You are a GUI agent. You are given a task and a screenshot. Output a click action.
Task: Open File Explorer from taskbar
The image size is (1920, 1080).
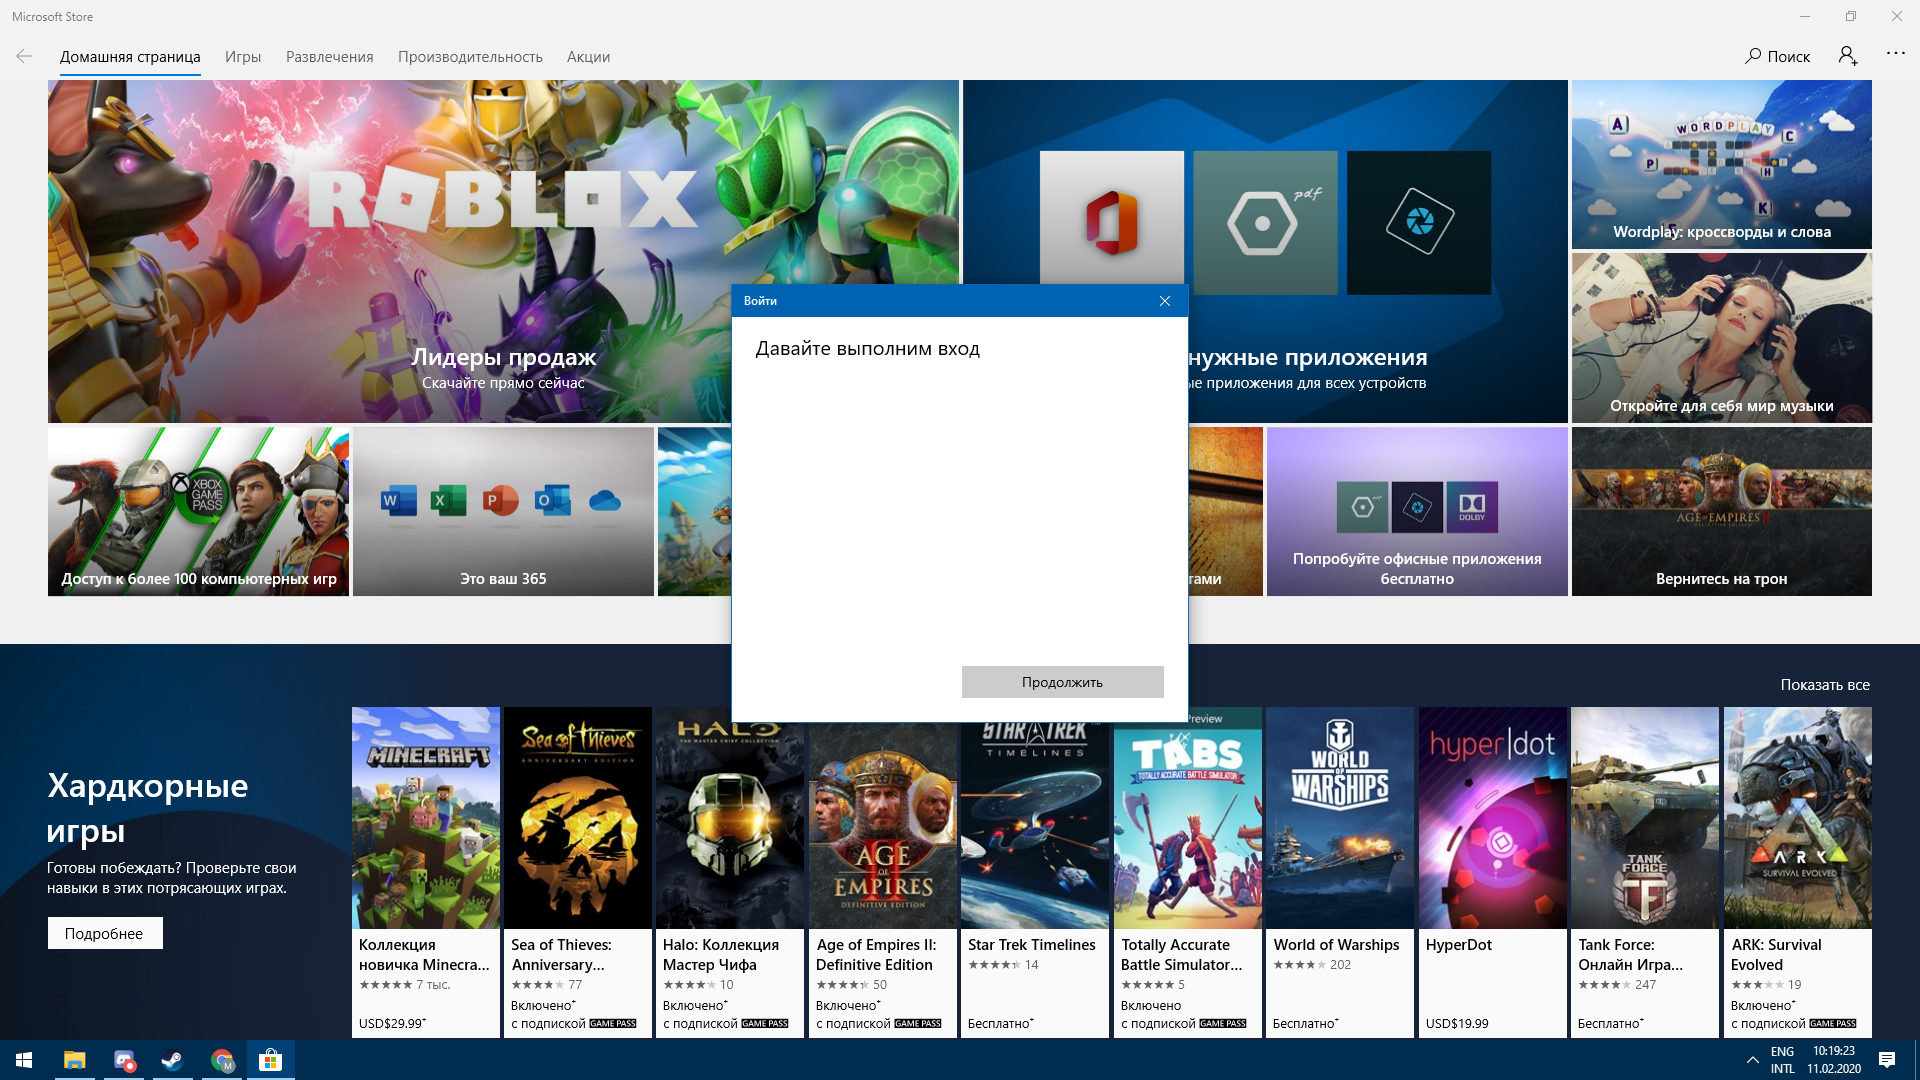click(x=75, y=1060)
